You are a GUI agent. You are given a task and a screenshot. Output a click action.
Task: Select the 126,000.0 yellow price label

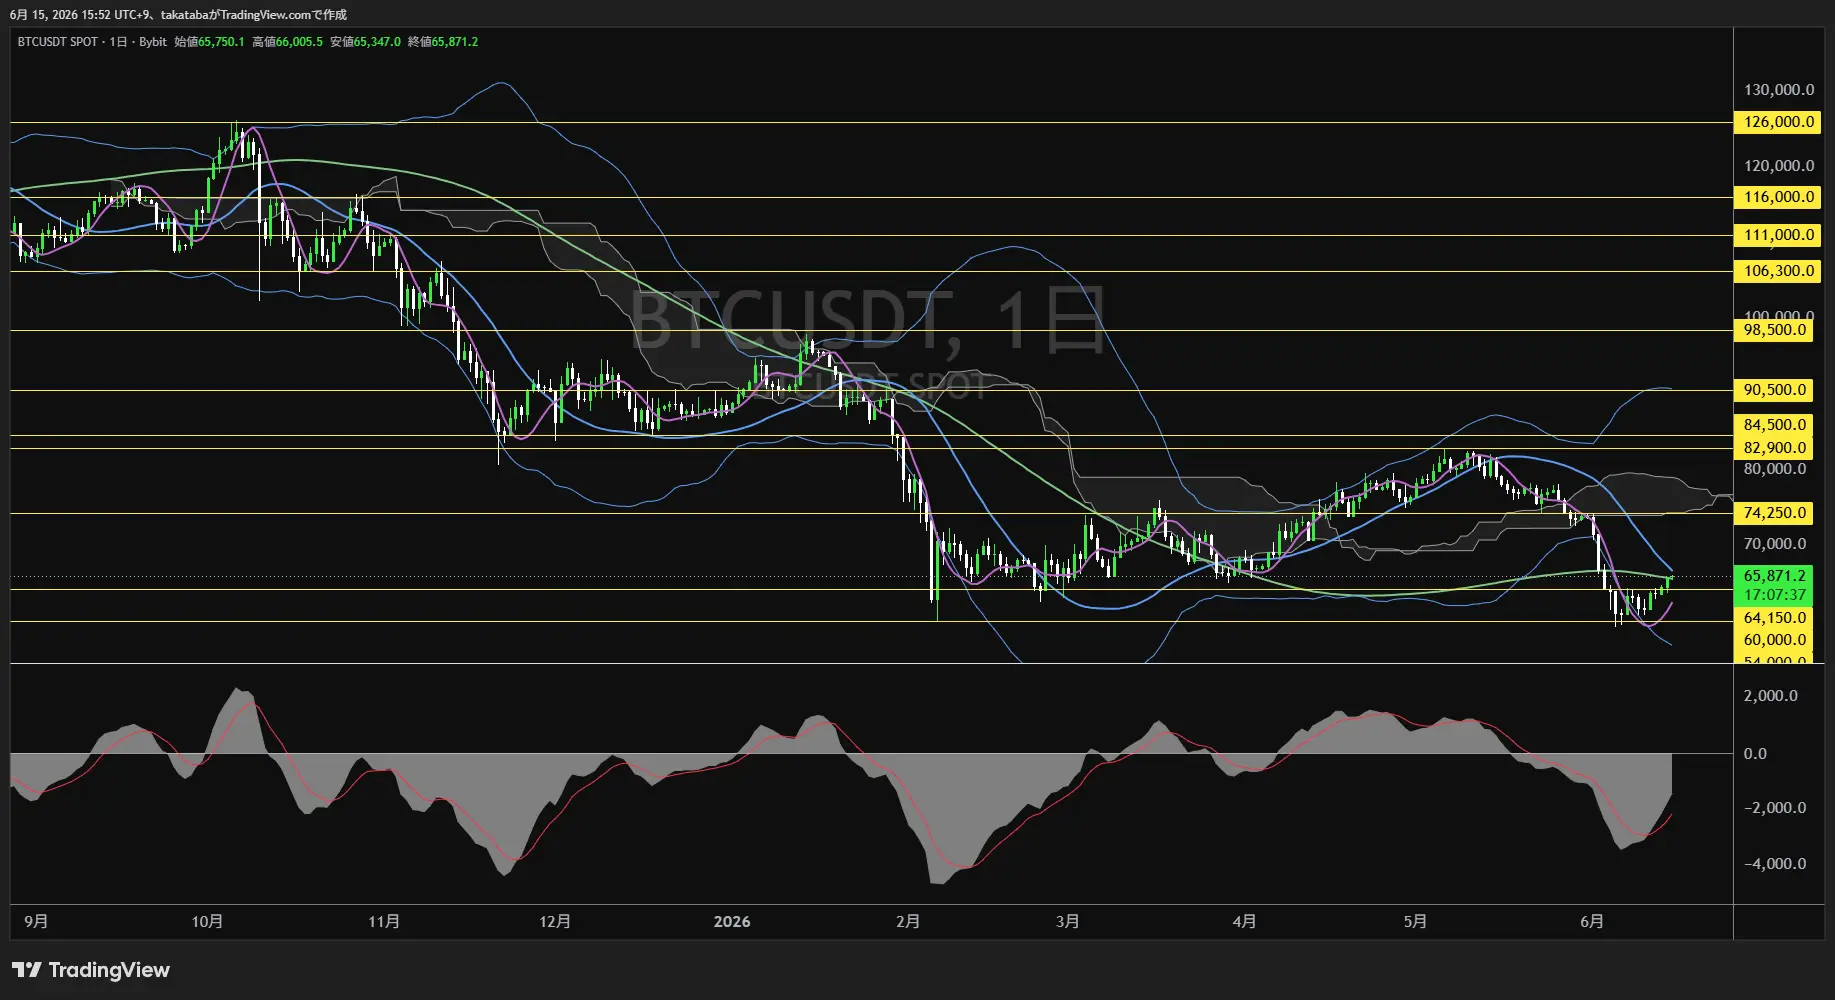tap(1779, 122)
